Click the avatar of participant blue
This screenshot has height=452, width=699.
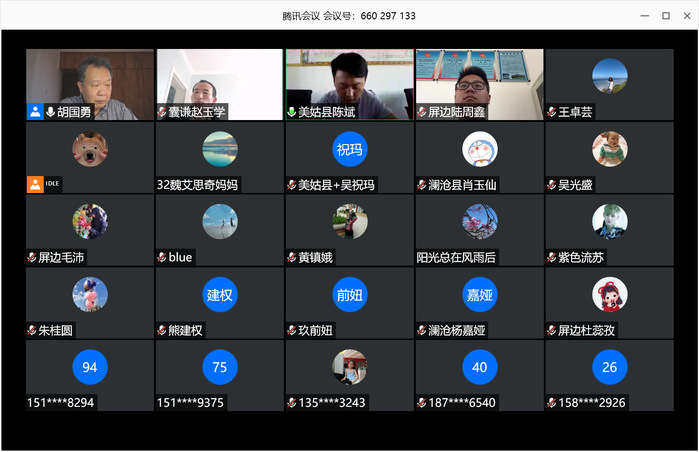click(220, 222)
